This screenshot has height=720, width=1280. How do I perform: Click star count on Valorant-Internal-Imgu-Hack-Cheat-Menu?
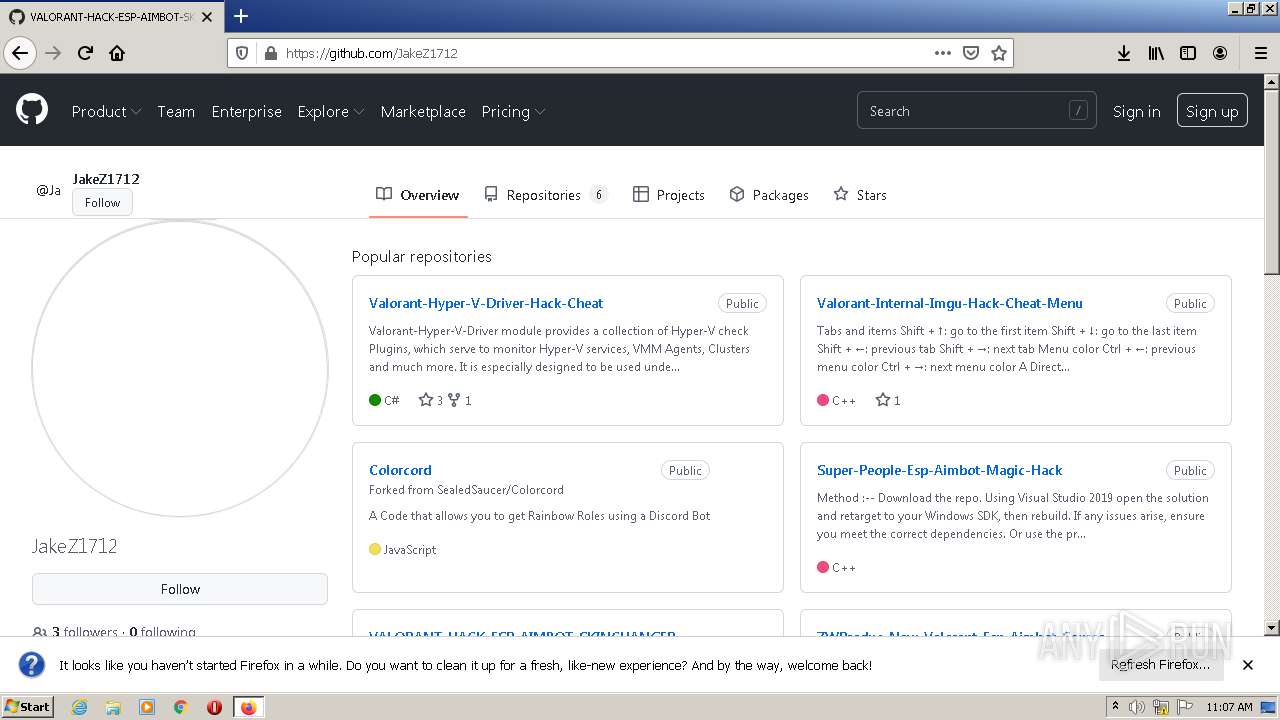tap(888, 400)
